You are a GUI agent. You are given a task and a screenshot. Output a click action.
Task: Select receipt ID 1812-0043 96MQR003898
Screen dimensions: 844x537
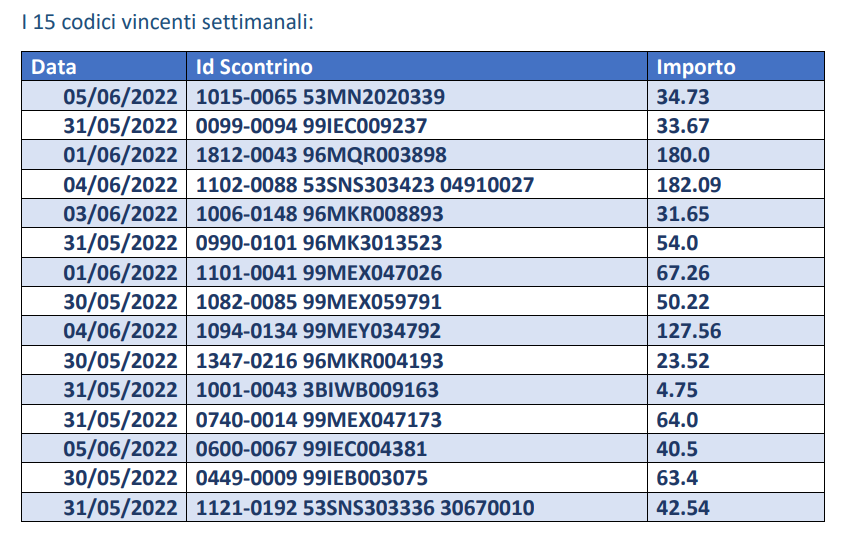click(x=321, y=155)
